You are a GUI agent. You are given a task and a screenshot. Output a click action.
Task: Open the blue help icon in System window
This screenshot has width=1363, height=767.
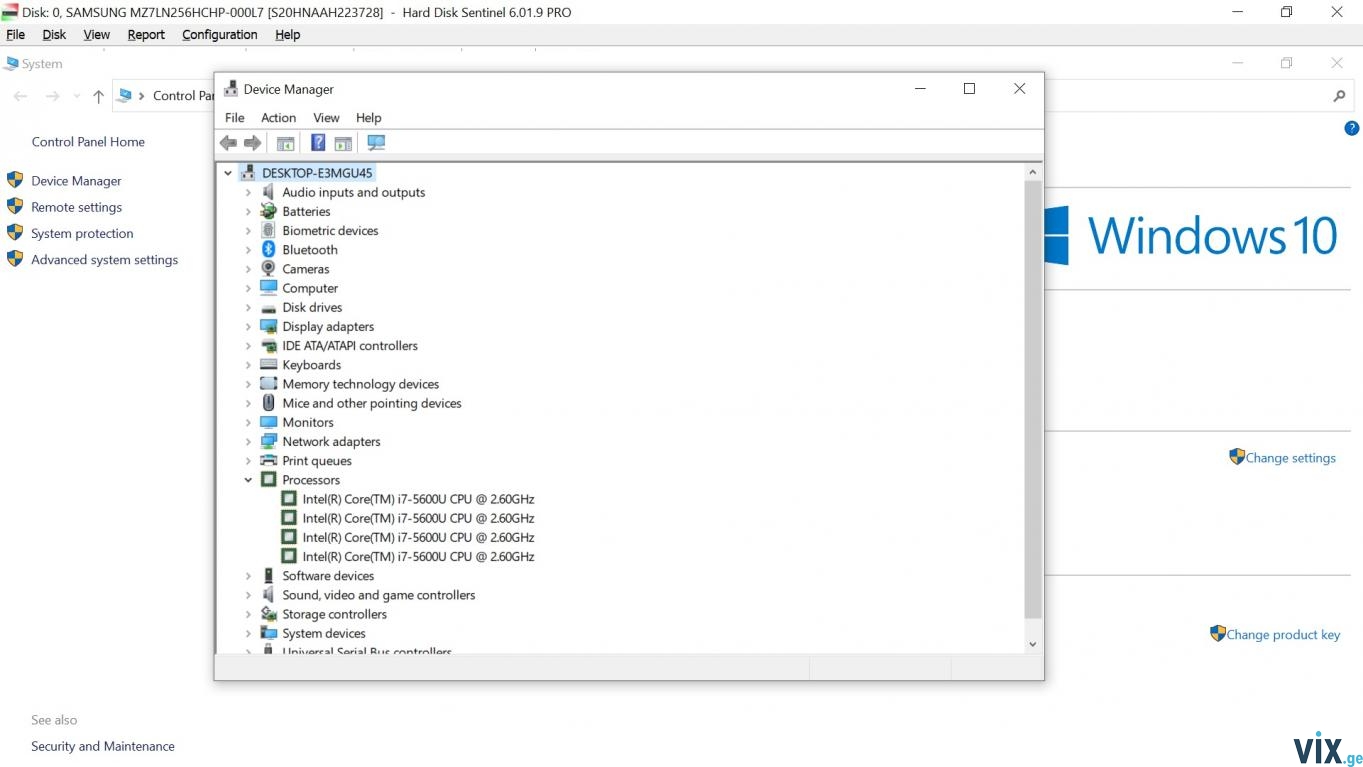tap(1351, 128)
